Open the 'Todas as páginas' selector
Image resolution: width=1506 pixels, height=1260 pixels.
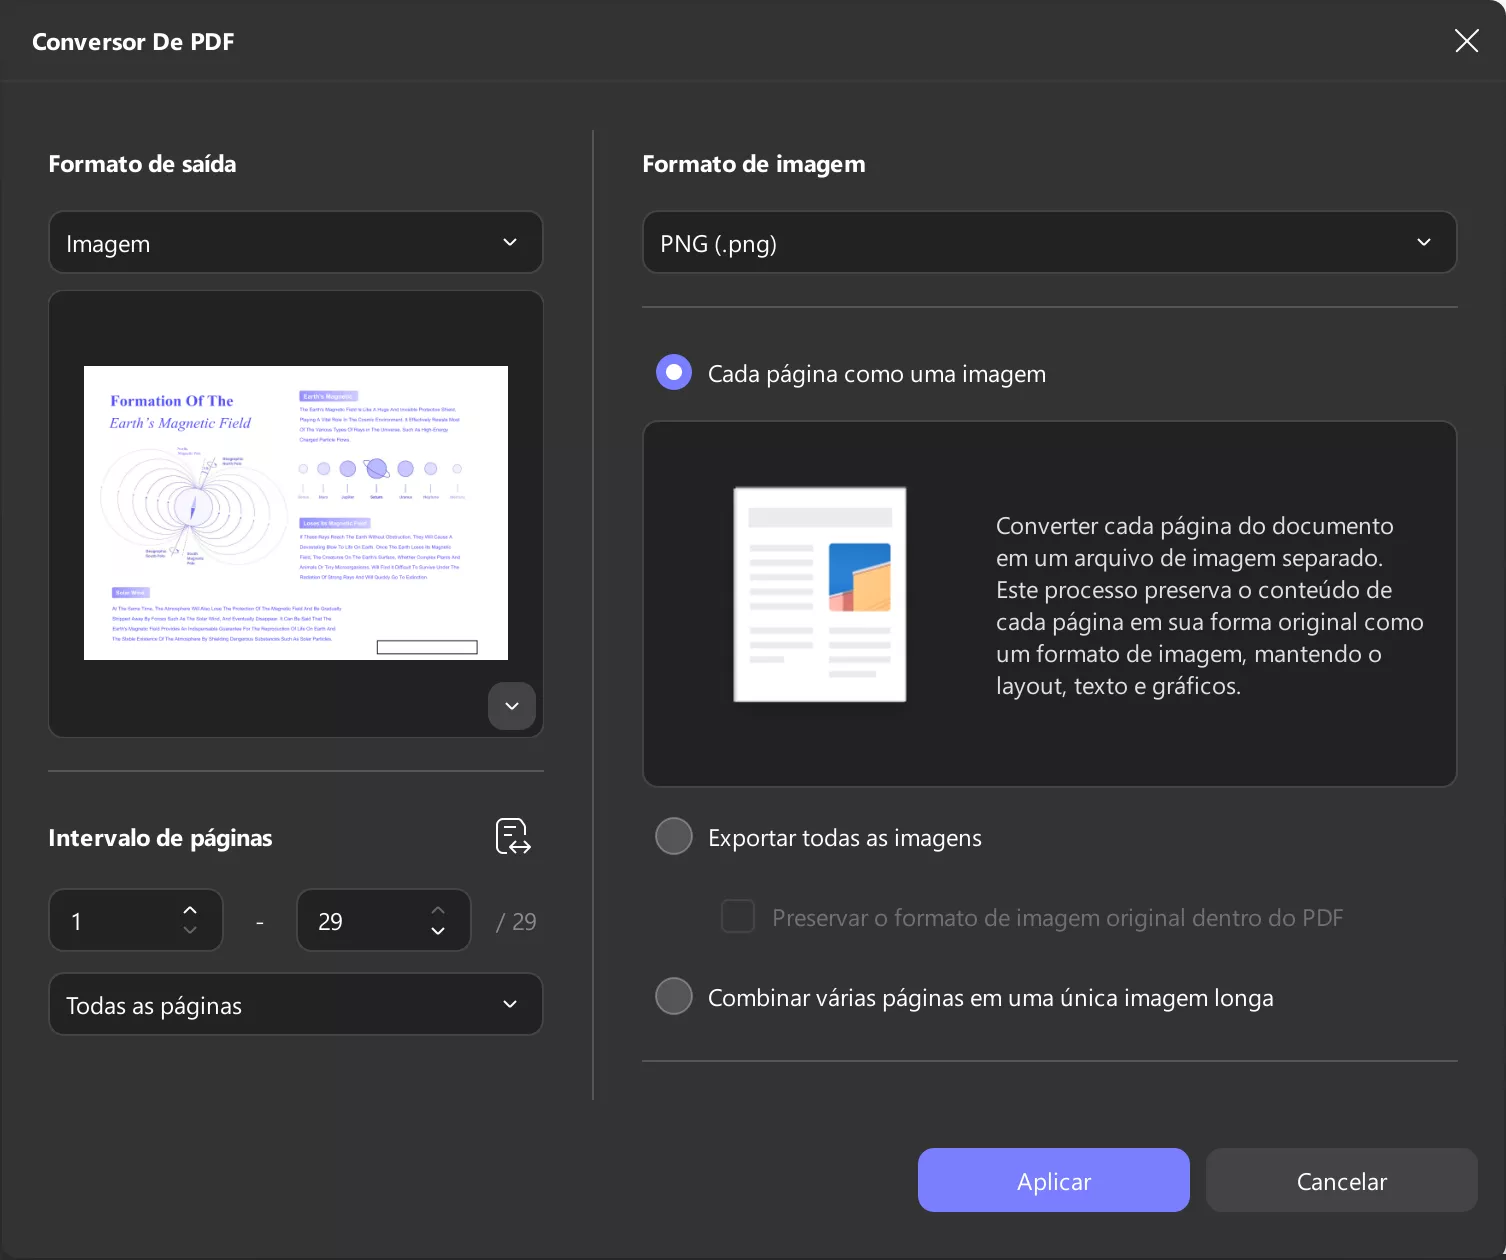(295, 1004)
